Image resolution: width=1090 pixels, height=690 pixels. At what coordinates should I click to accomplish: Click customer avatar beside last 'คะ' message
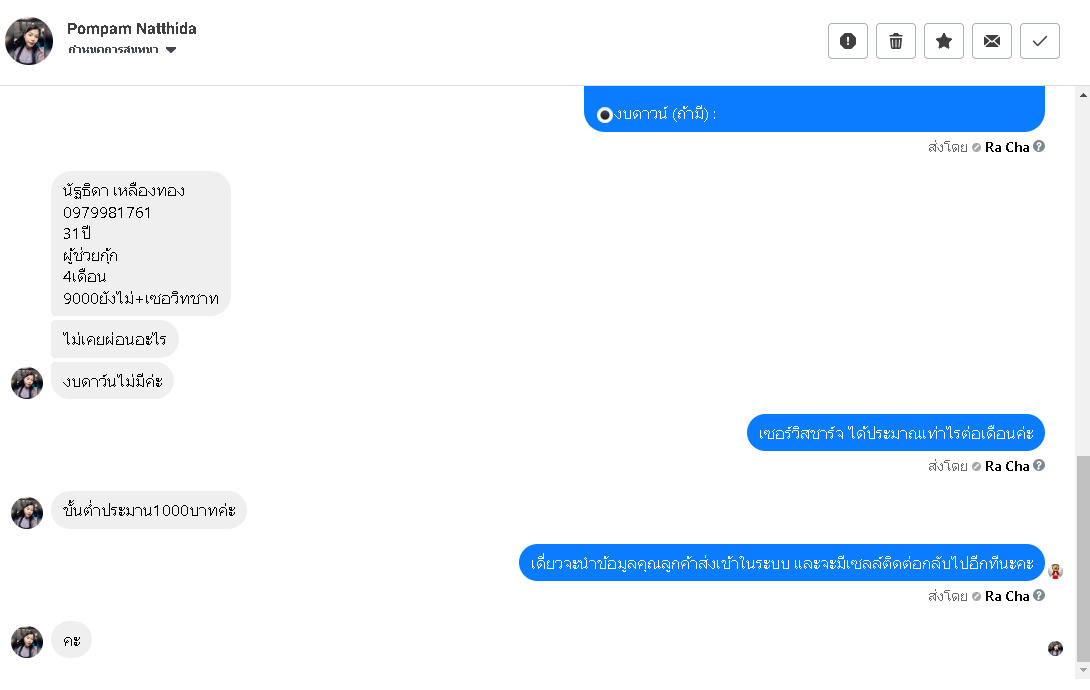click(x=27, y=641)
